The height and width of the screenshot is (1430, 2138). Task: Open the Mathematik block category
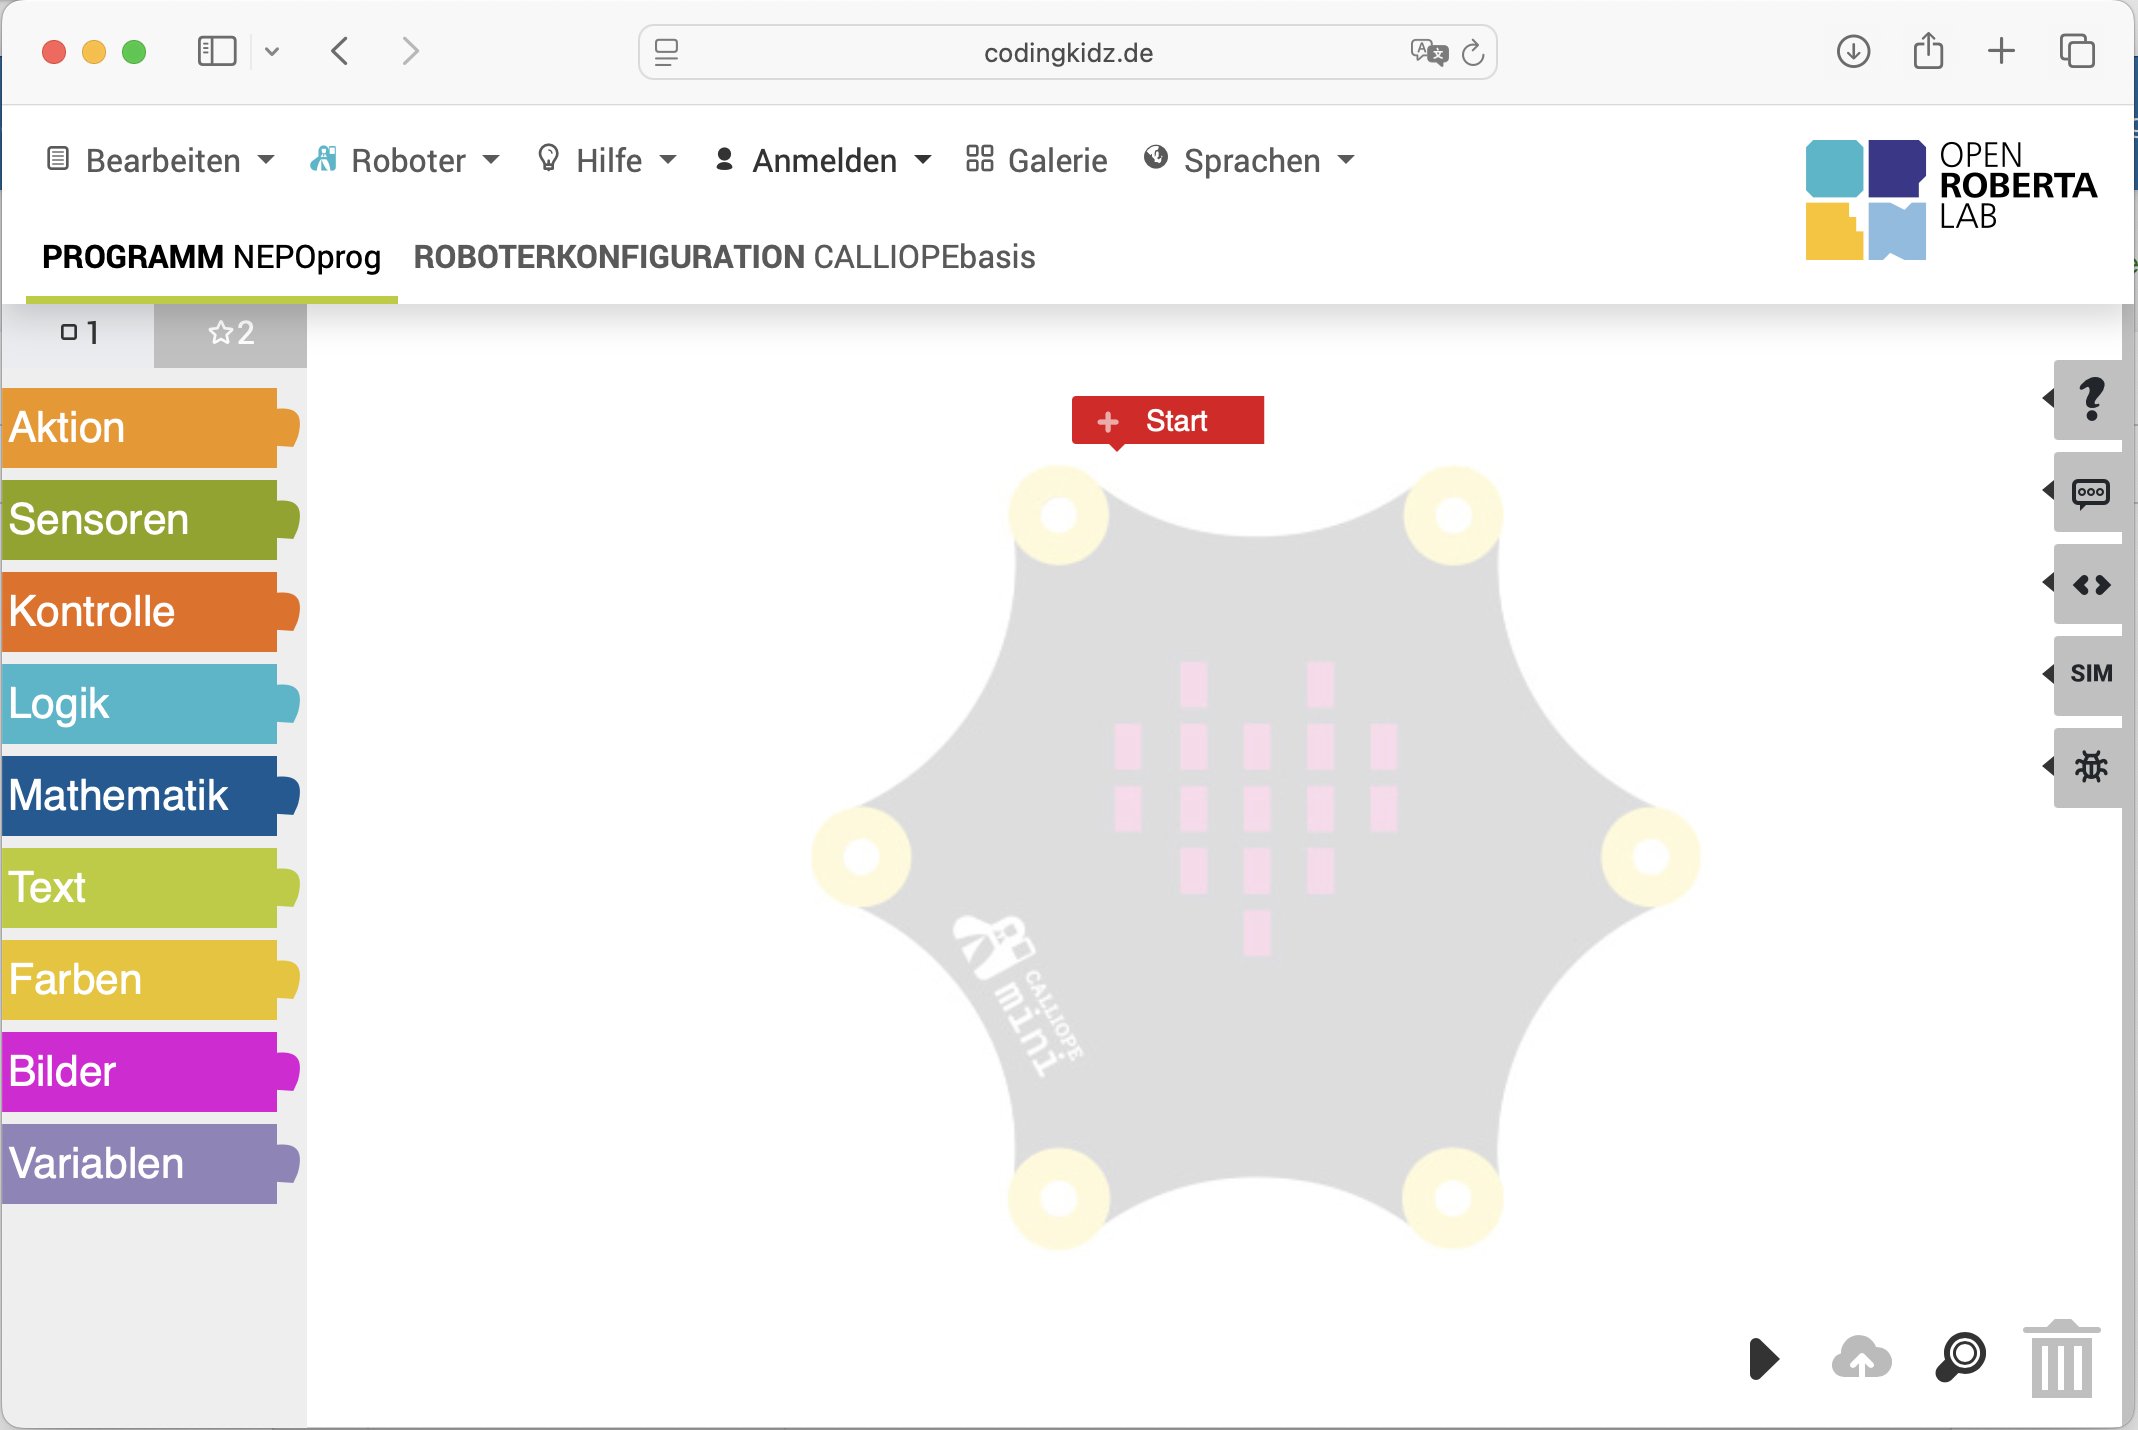pyautogui.click(x=150, y=796)
